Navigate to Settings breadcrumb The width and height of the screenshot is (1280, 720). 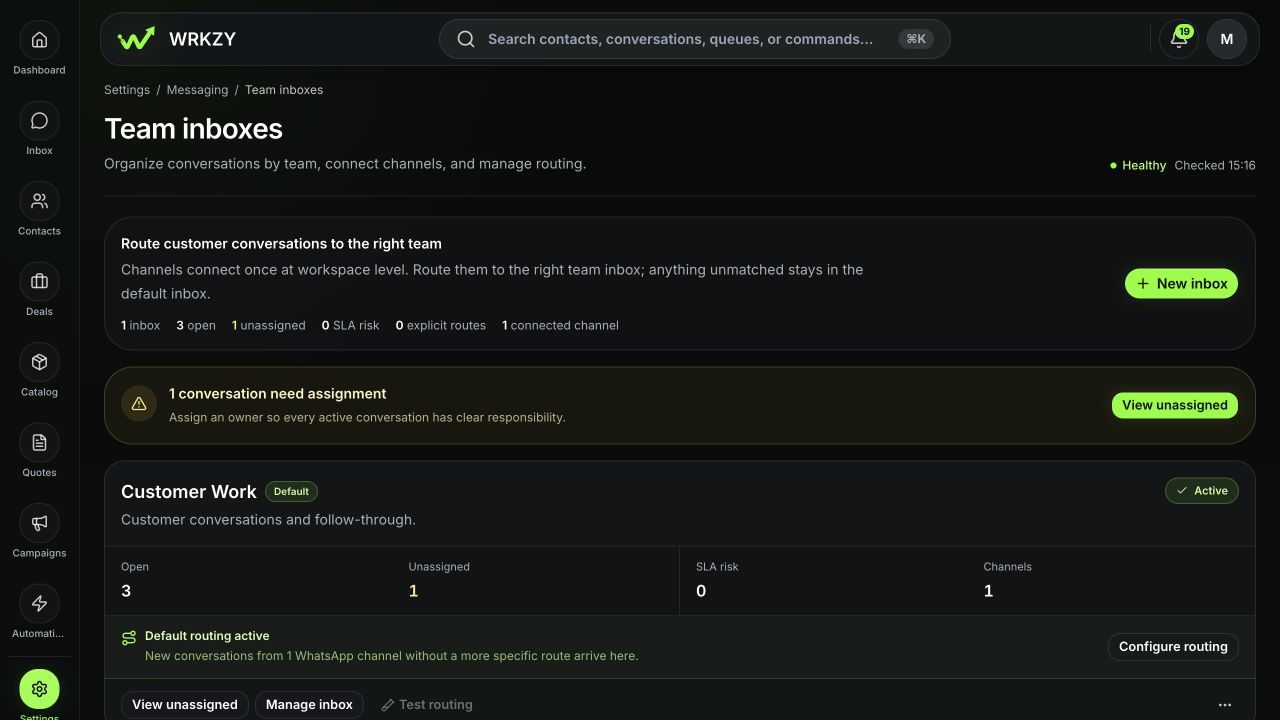pyautogui.click(x=127, y=90)
